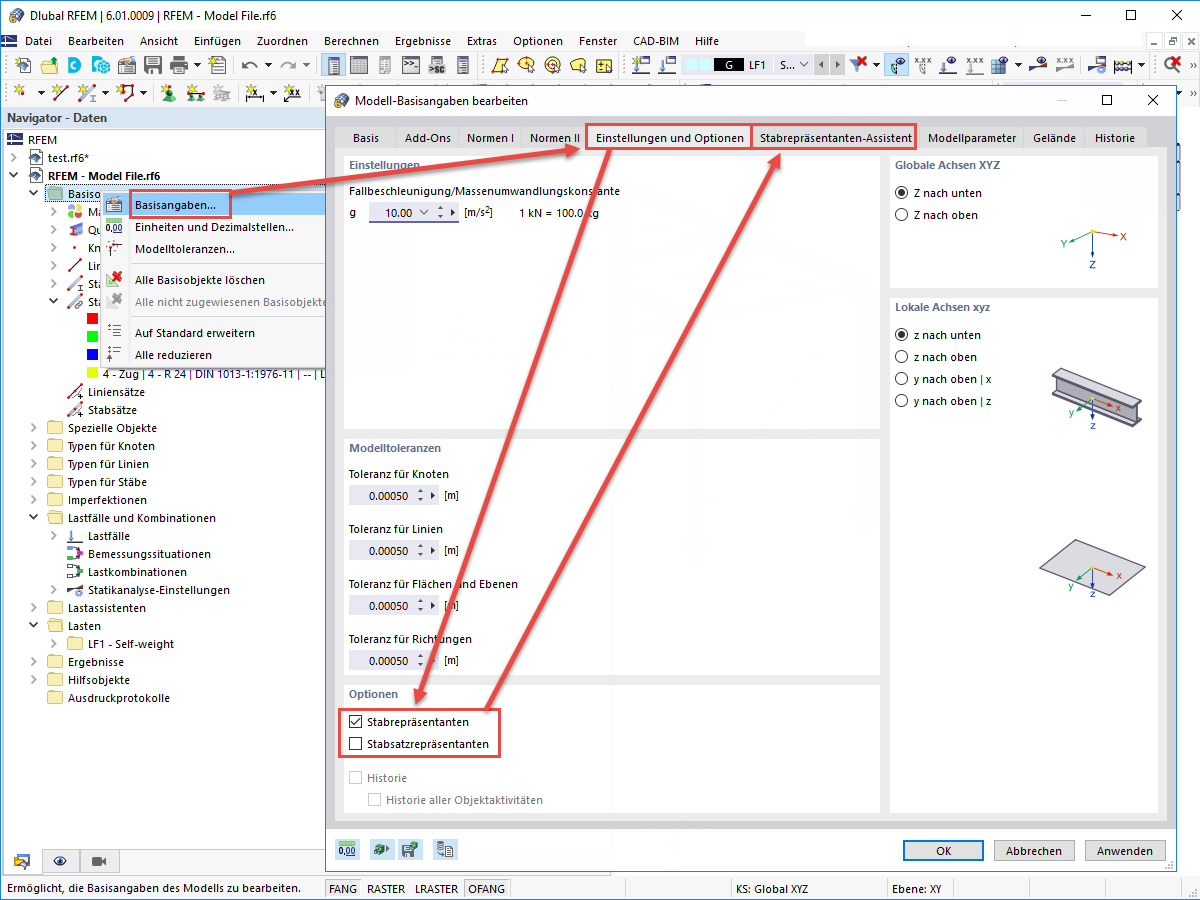Choose 'Einheiten und Dezimalstellen...' menu entry

click(214, 227)
